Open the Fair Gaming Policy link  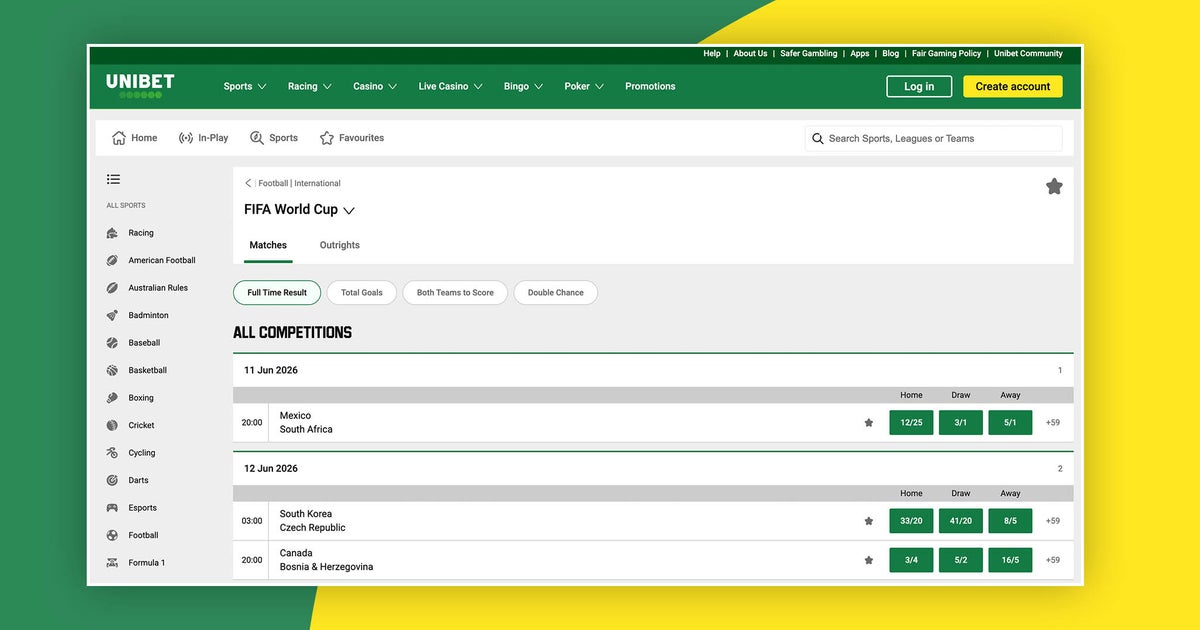[946, 54]
